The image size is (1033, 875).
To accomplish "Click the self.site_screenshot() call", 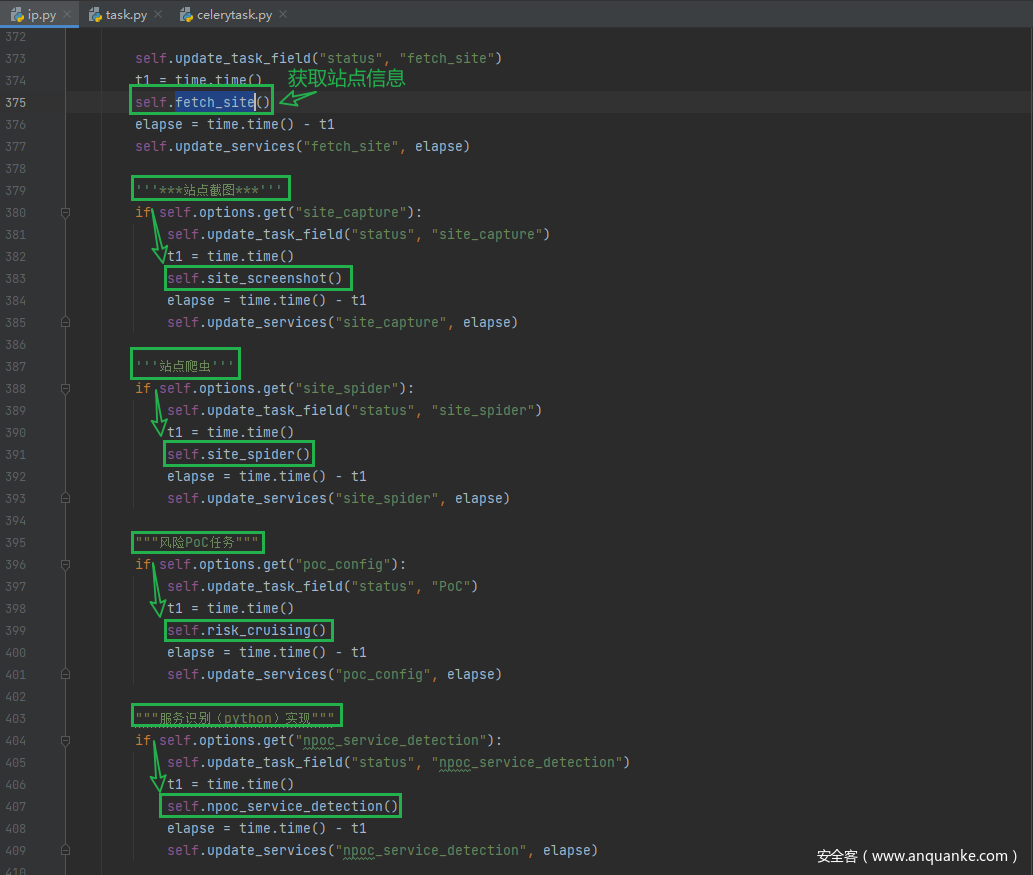I will pyautogui.click(x=258, y=278).
